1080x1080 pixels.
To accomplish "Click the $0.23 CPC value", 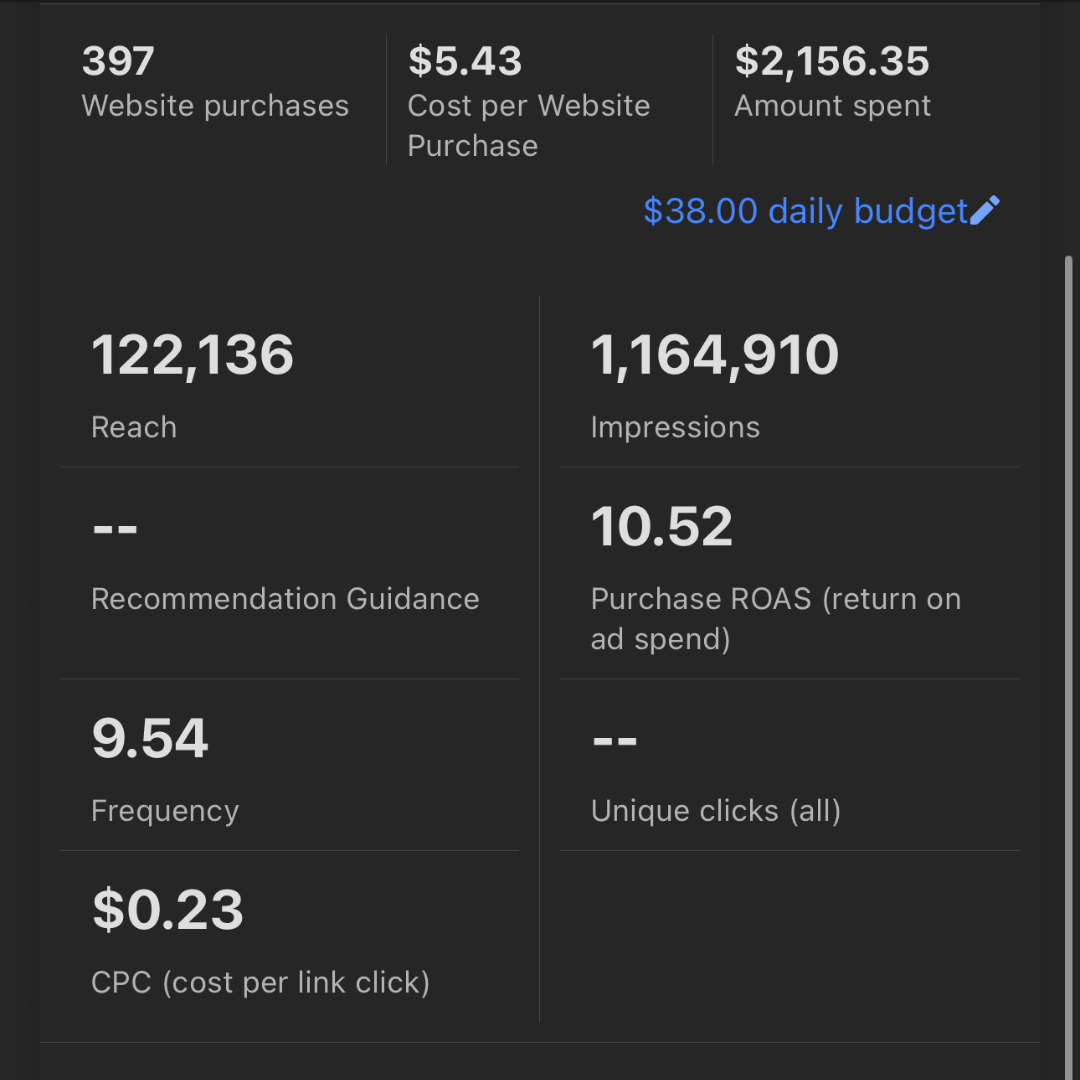I will click(168, 910).
